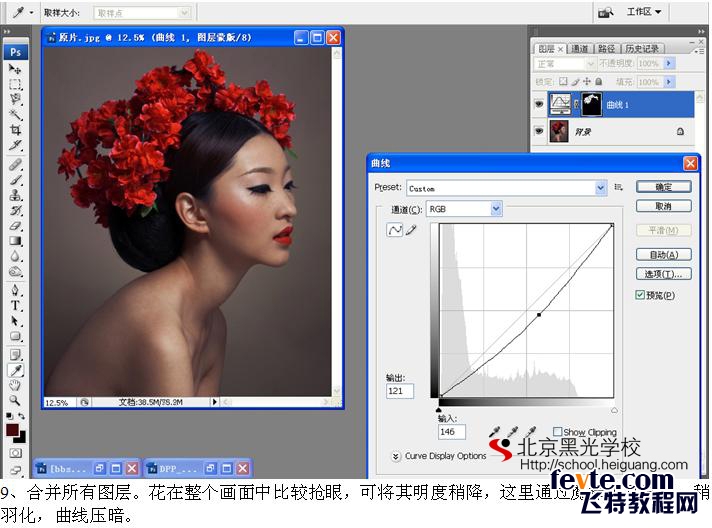Select the Magic Wand tool

(x=15, y=114)
